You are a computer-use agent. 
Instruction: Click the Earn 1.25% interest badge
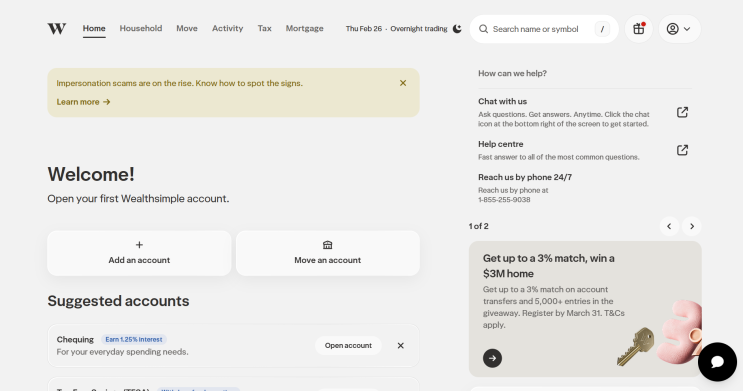coord(134,339)
